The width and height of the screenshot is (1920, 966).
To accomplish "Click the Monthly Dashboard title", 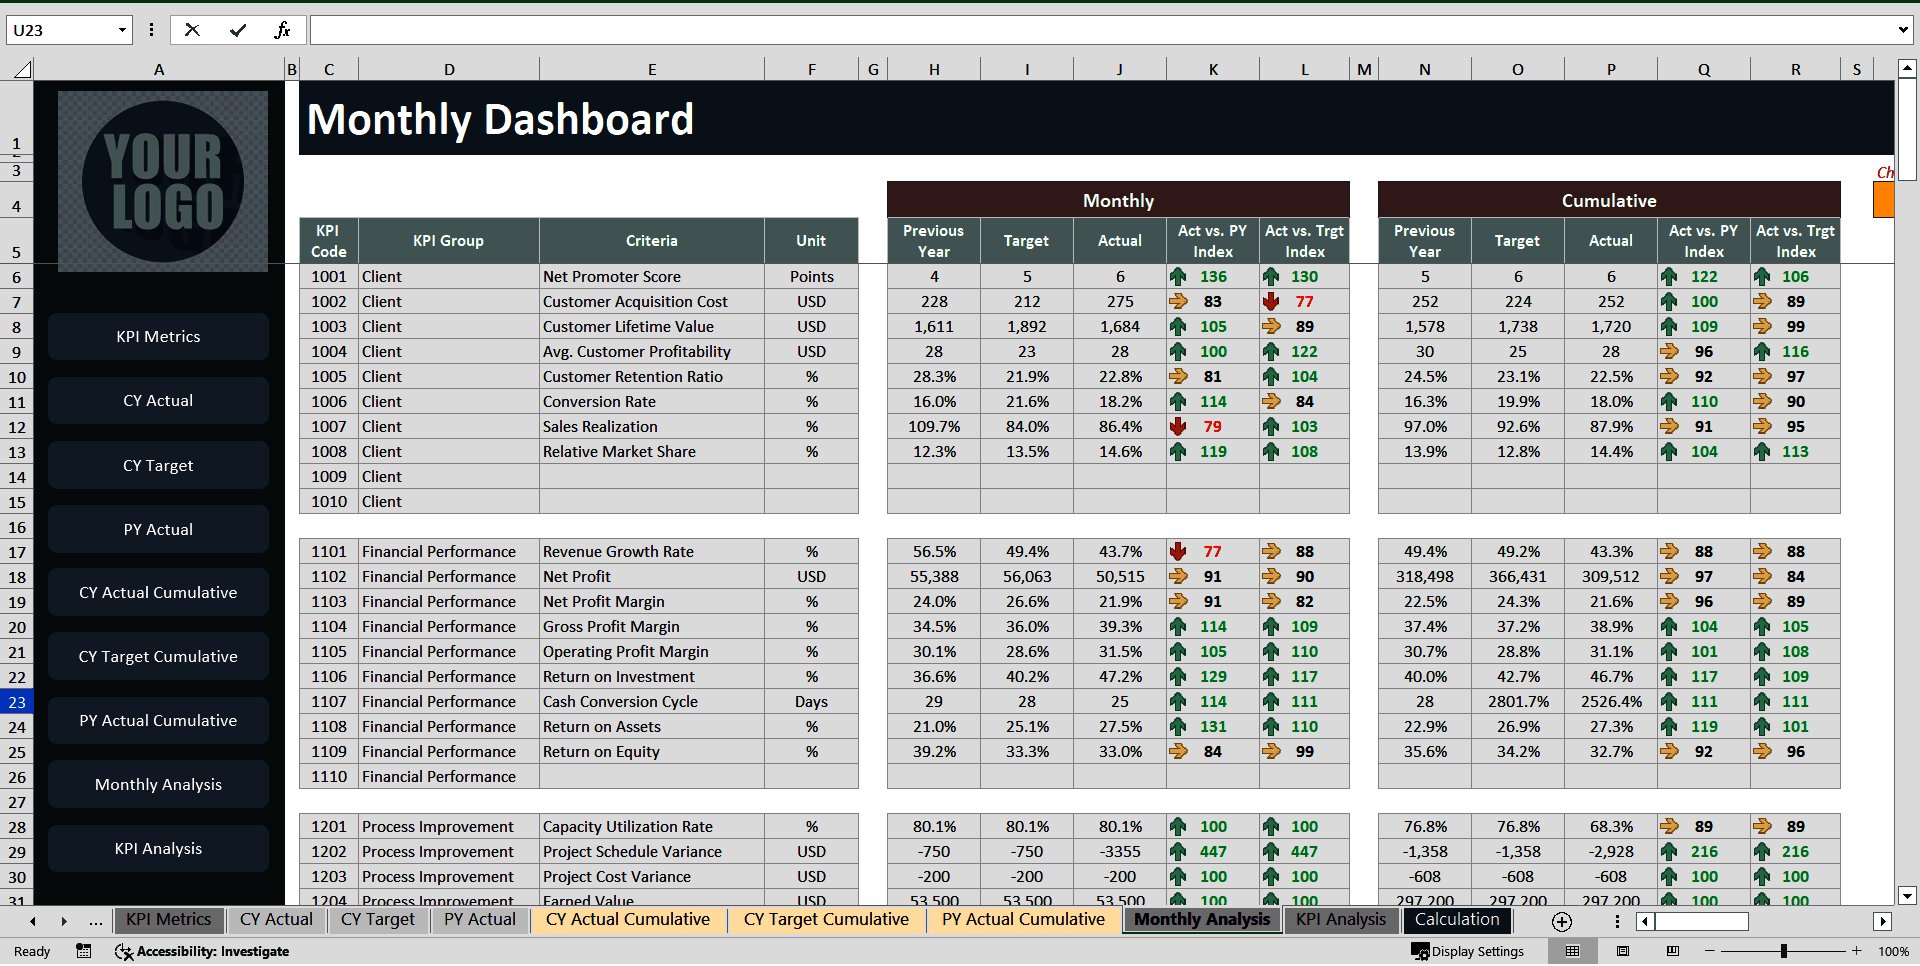I will (x=500, y=120).
